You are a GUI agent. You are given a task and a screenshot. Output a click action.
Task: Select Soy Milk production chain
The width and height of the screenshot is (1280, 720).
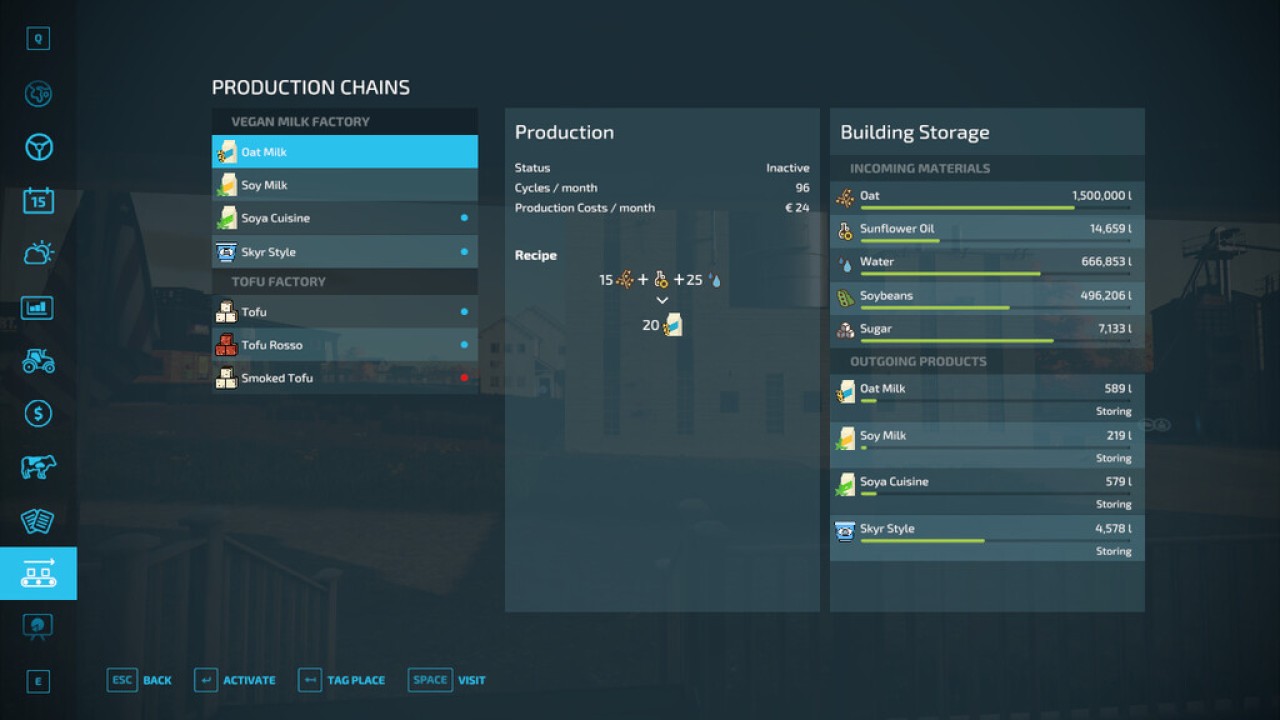click(x=345, y=185)
